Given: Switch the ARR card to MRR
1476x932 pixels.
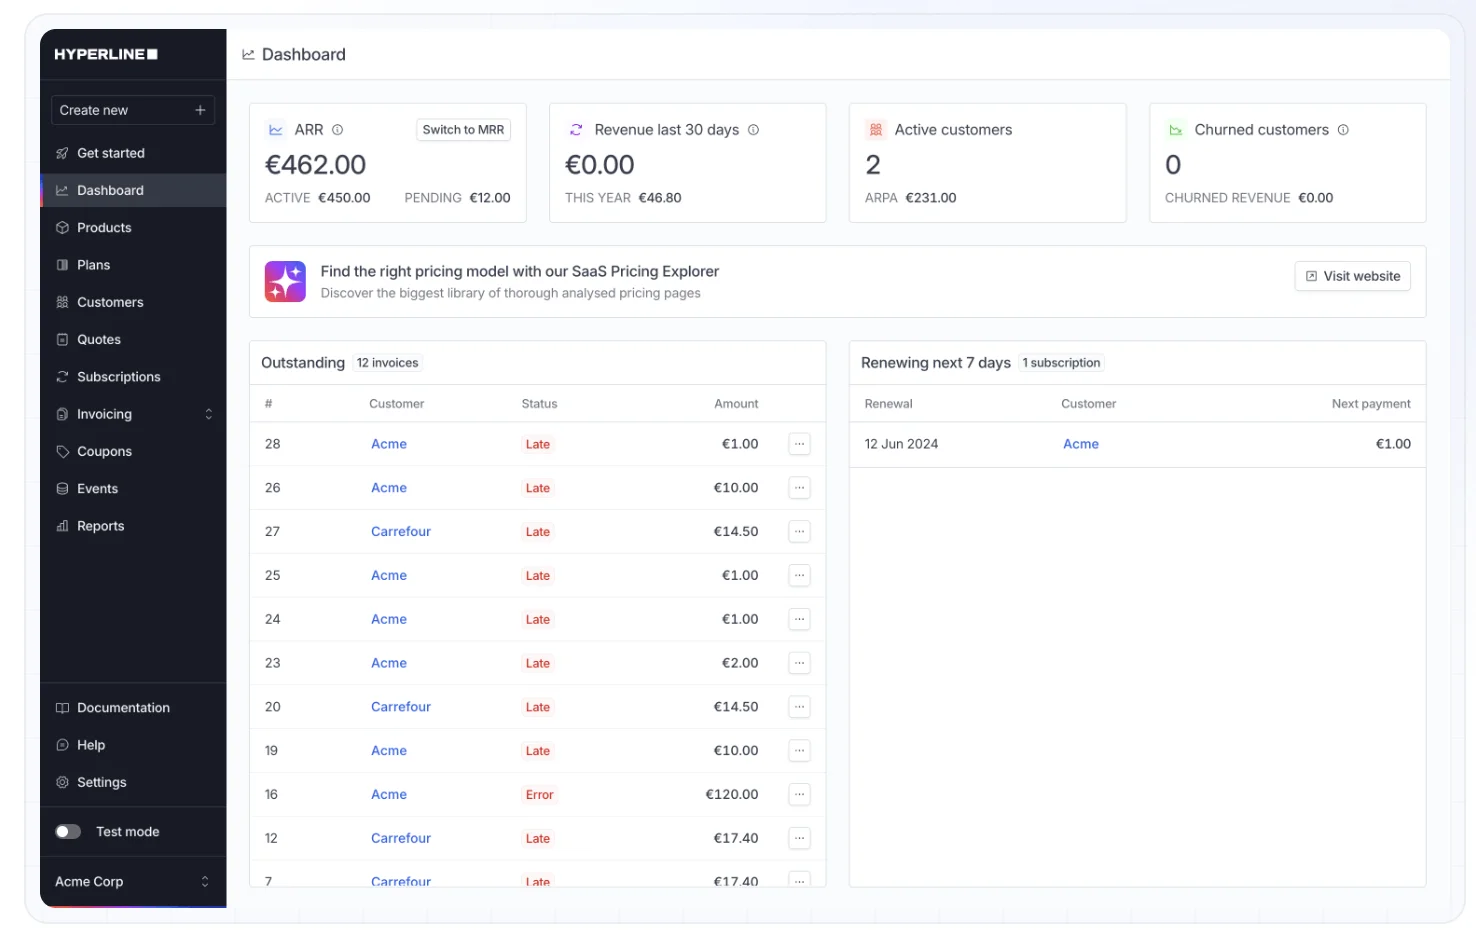Looking at the screenshot, I should pyautogui.click(x=463, y=130).
